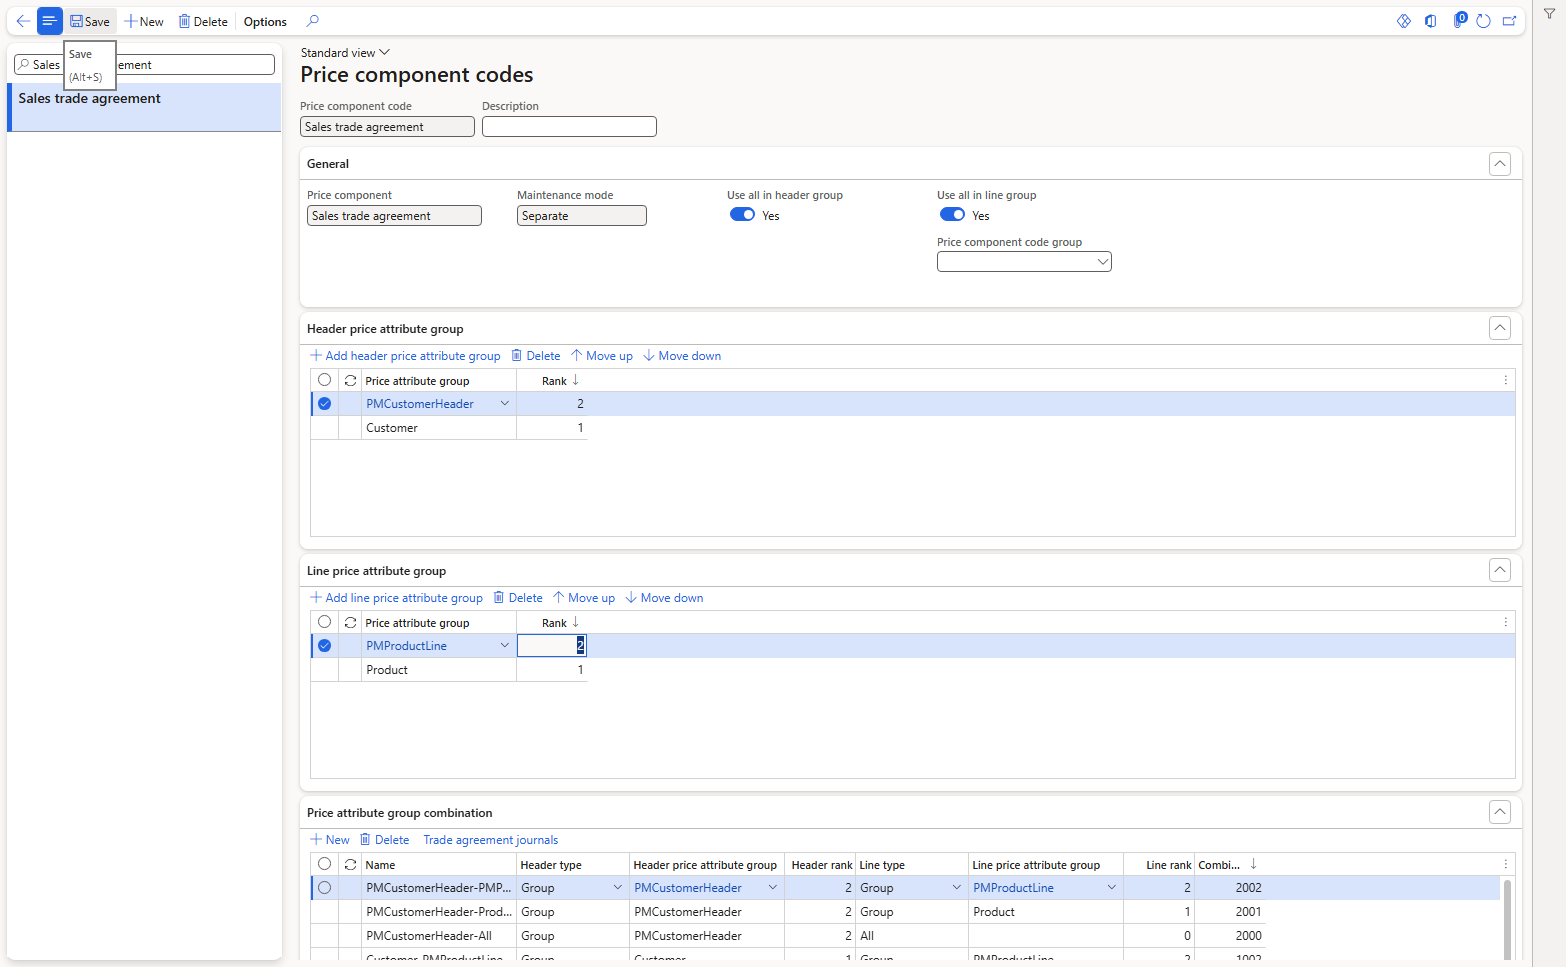The image size is (1566, 967).
Task: Open the Standard view dropdown
Action: [x=345, y=53]
